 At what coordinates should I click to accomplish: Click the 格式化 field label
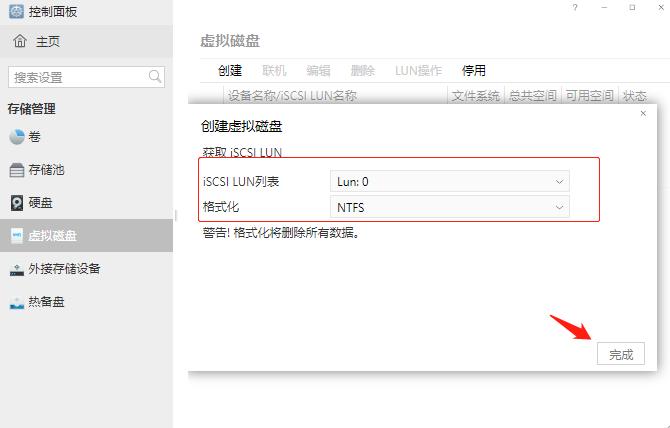(x=221, y=207)
